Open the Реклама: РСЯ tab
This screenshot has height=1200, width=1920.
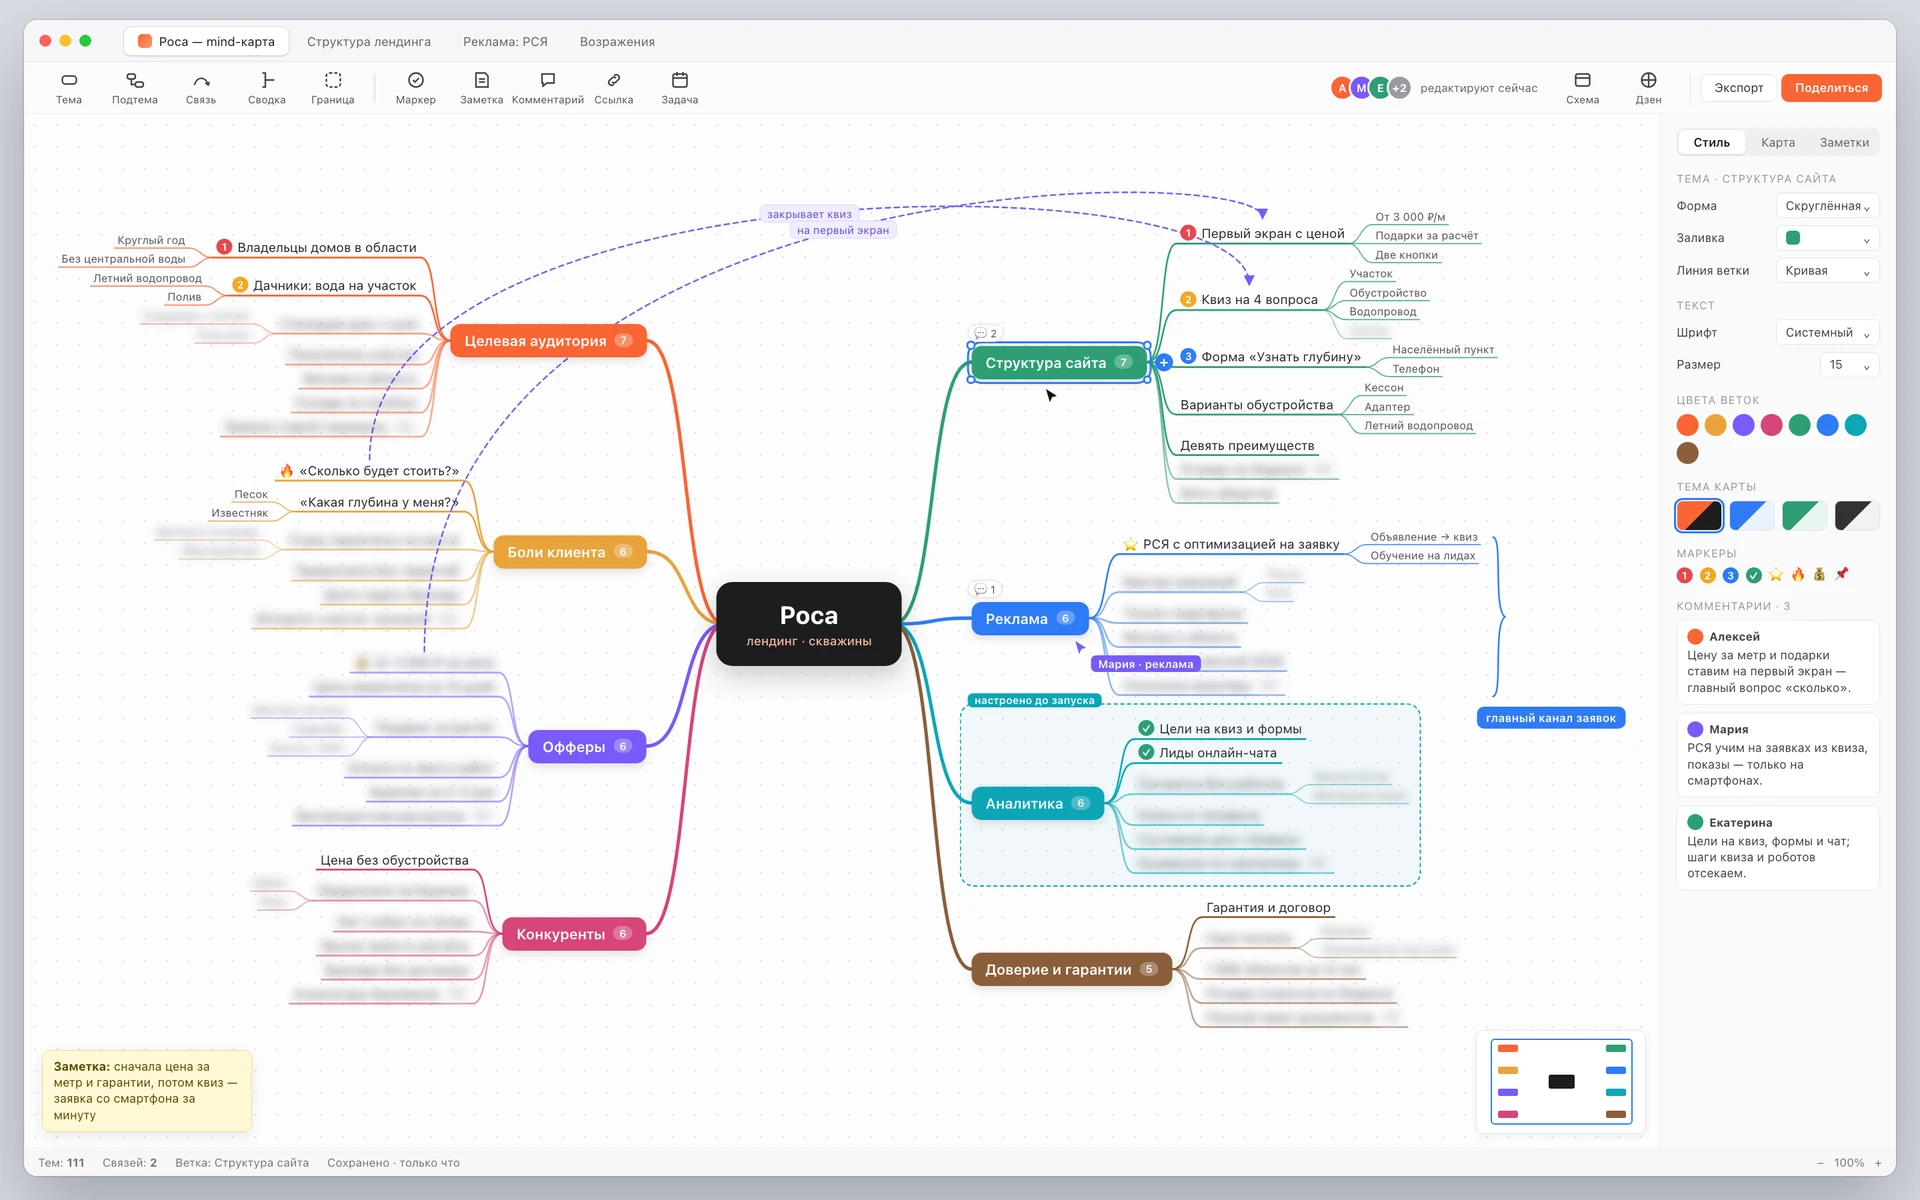(505, 41)
